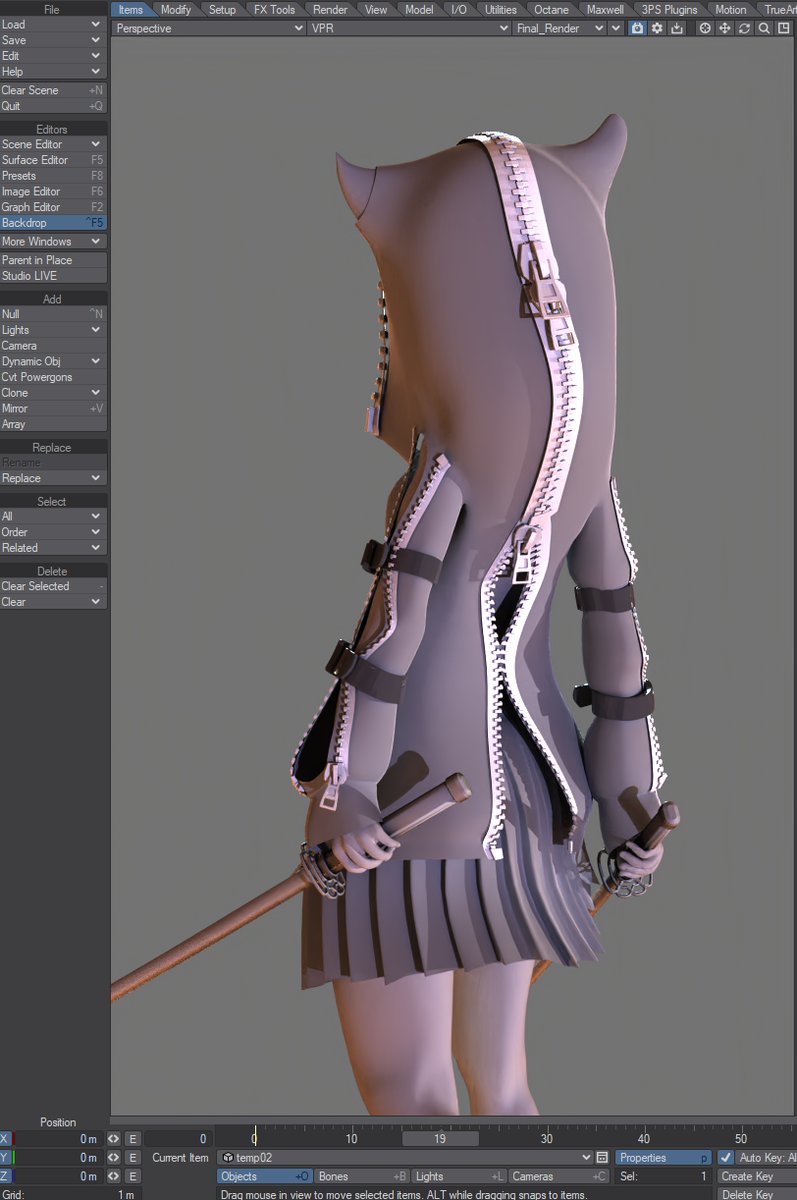Click the Clear Selected button
This screenshot has width=797, height=1200.
53,586
